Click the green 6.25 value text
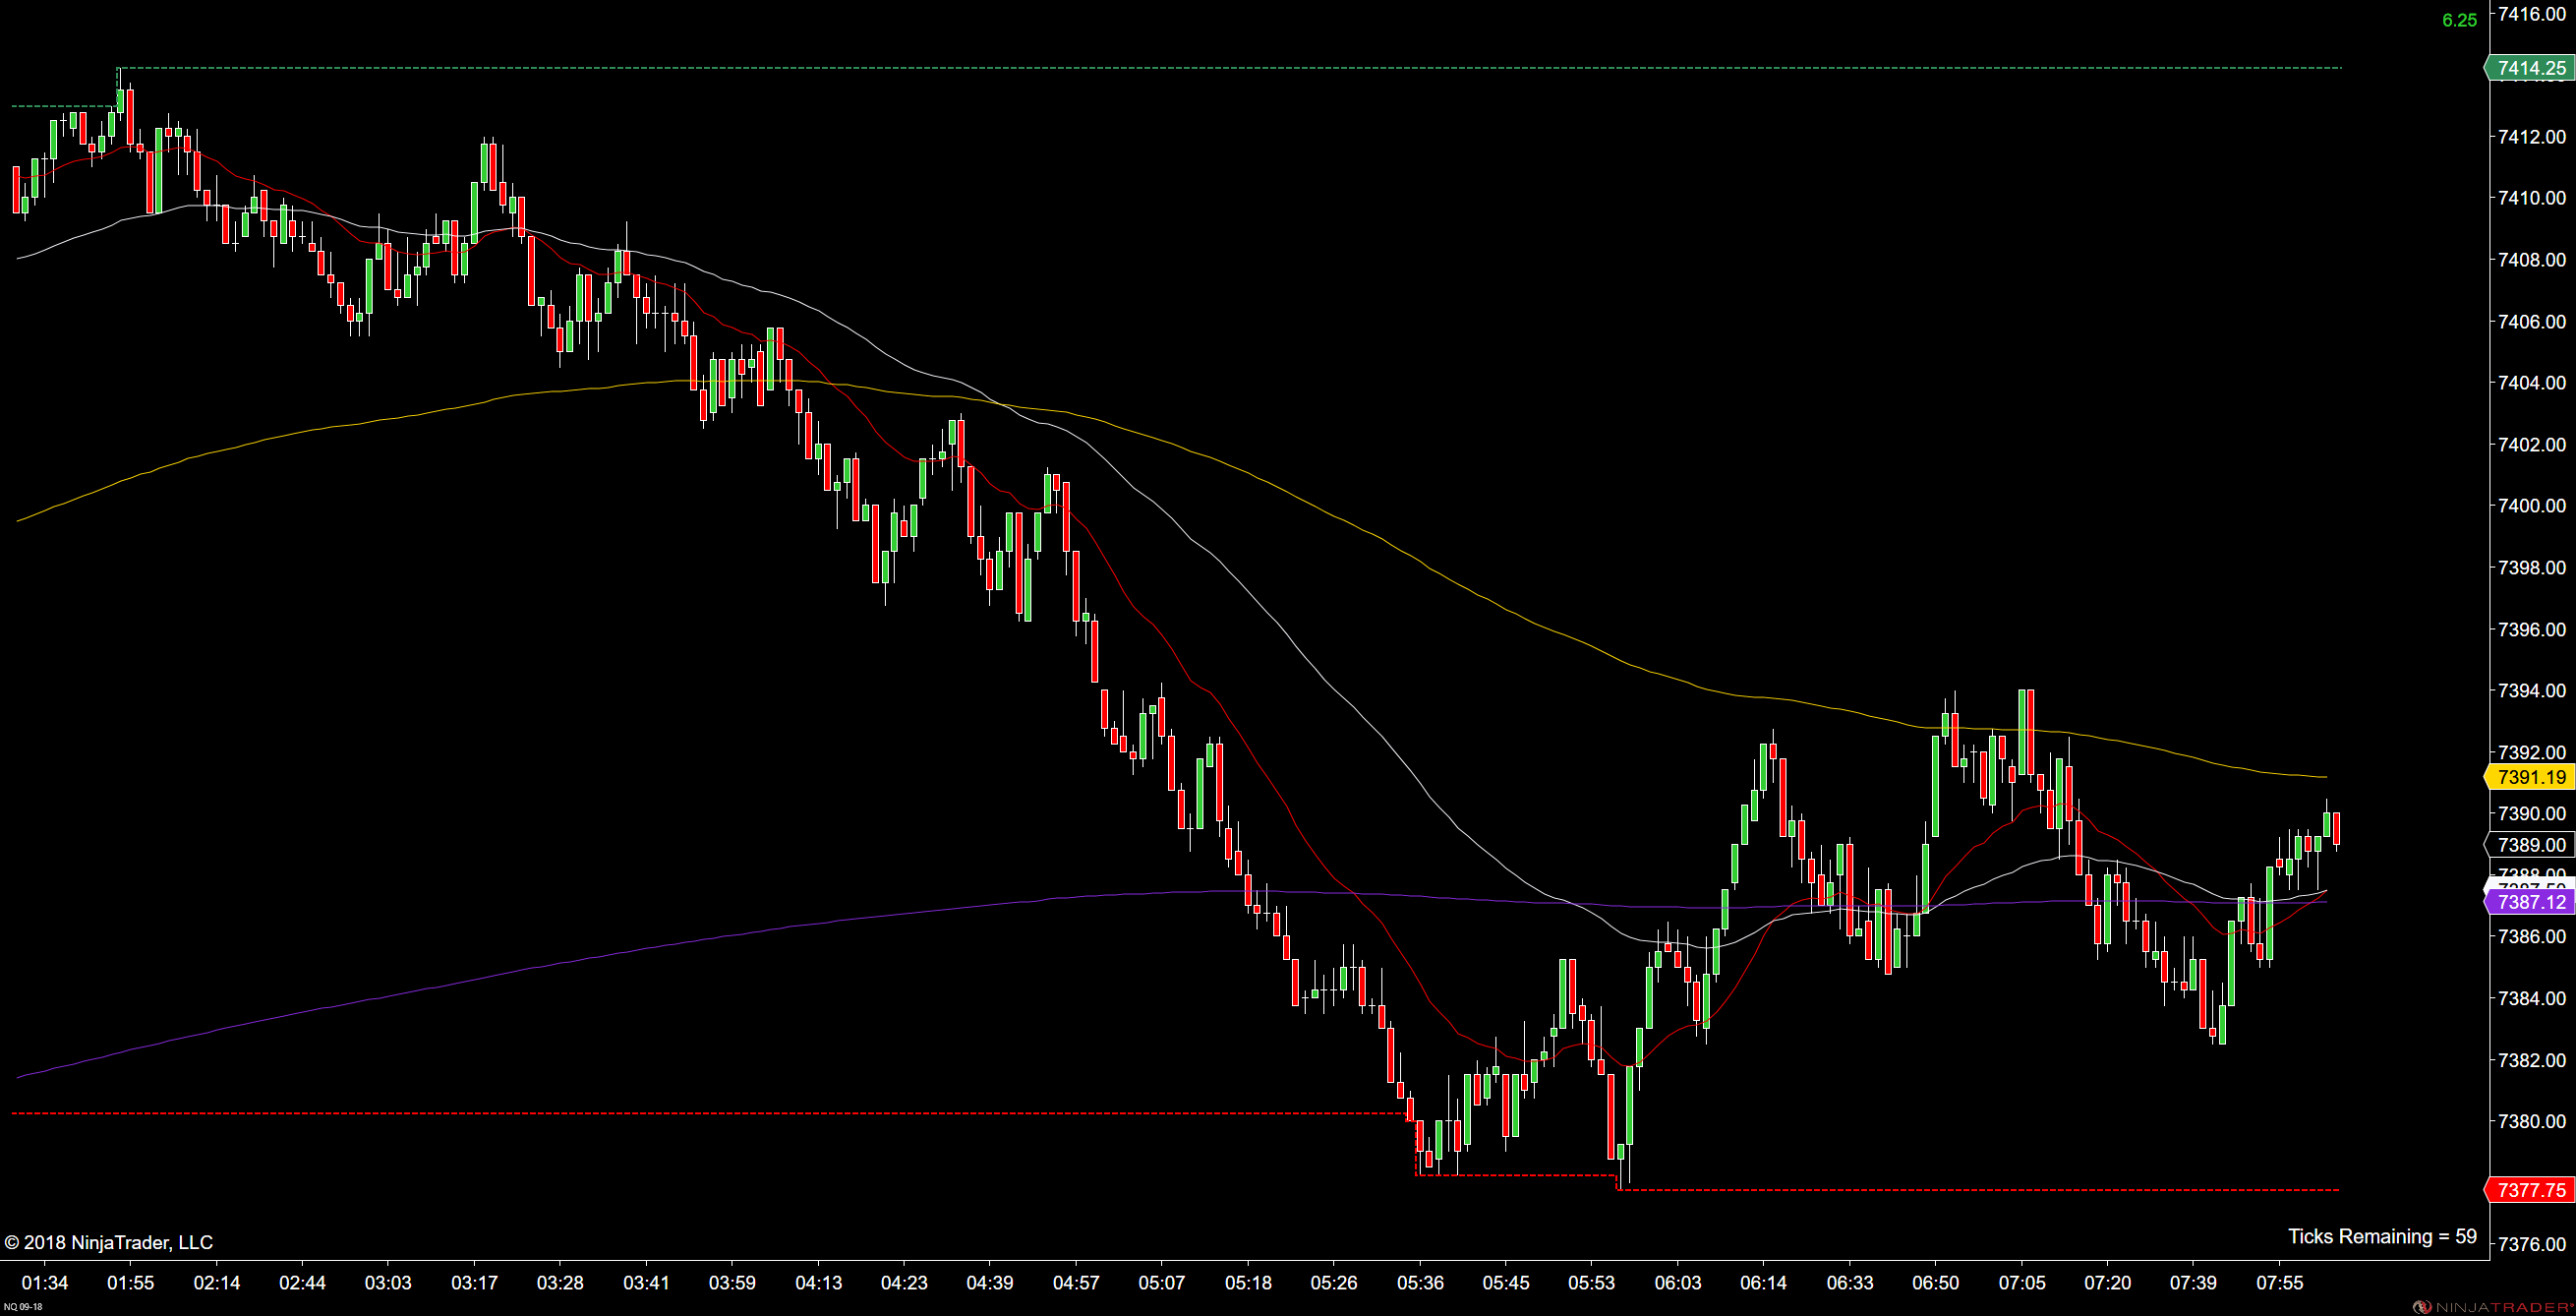The height and width of the screenshot is (1316, 2576). [x=2459, y=20]
